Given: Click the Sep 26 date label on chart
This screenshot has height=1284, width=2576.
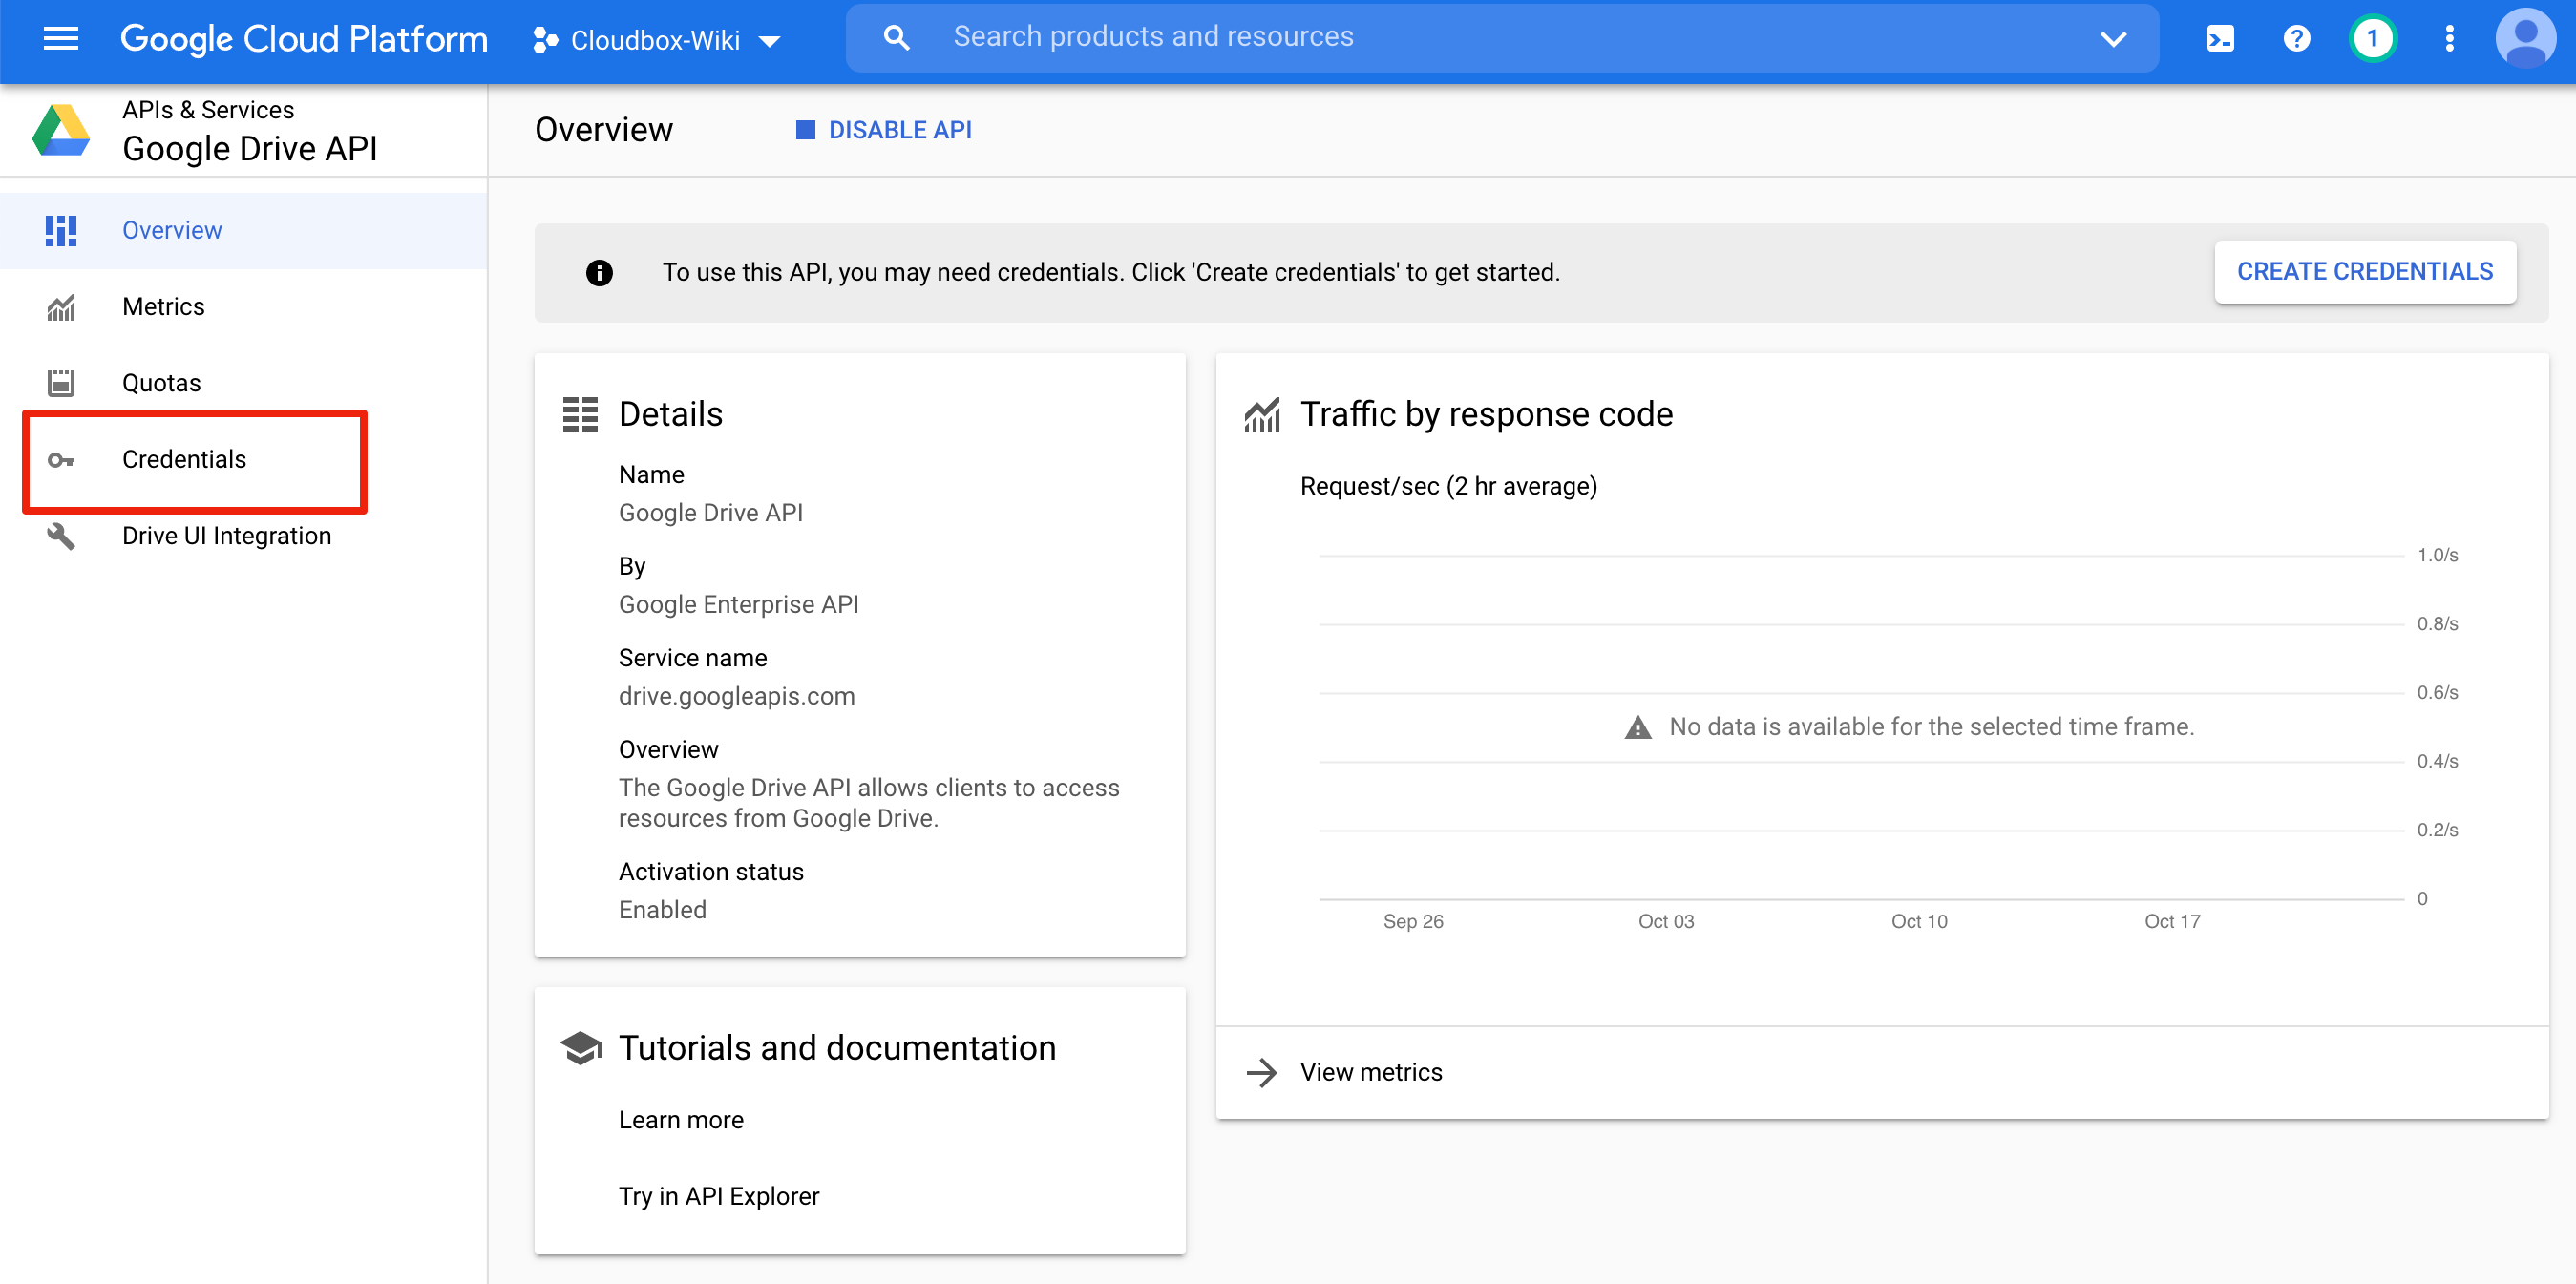Looking at the screenshot, I should tap(1413, 922).
